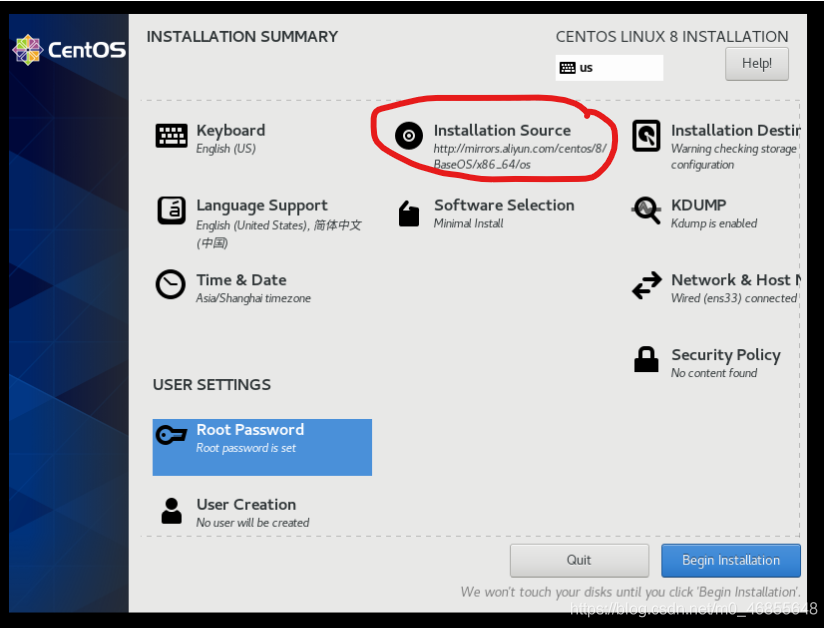Image resolution: width=828 pixels, height=628 pixels.
Task: Select the Root Password title
Action: [x=250, y=429]
